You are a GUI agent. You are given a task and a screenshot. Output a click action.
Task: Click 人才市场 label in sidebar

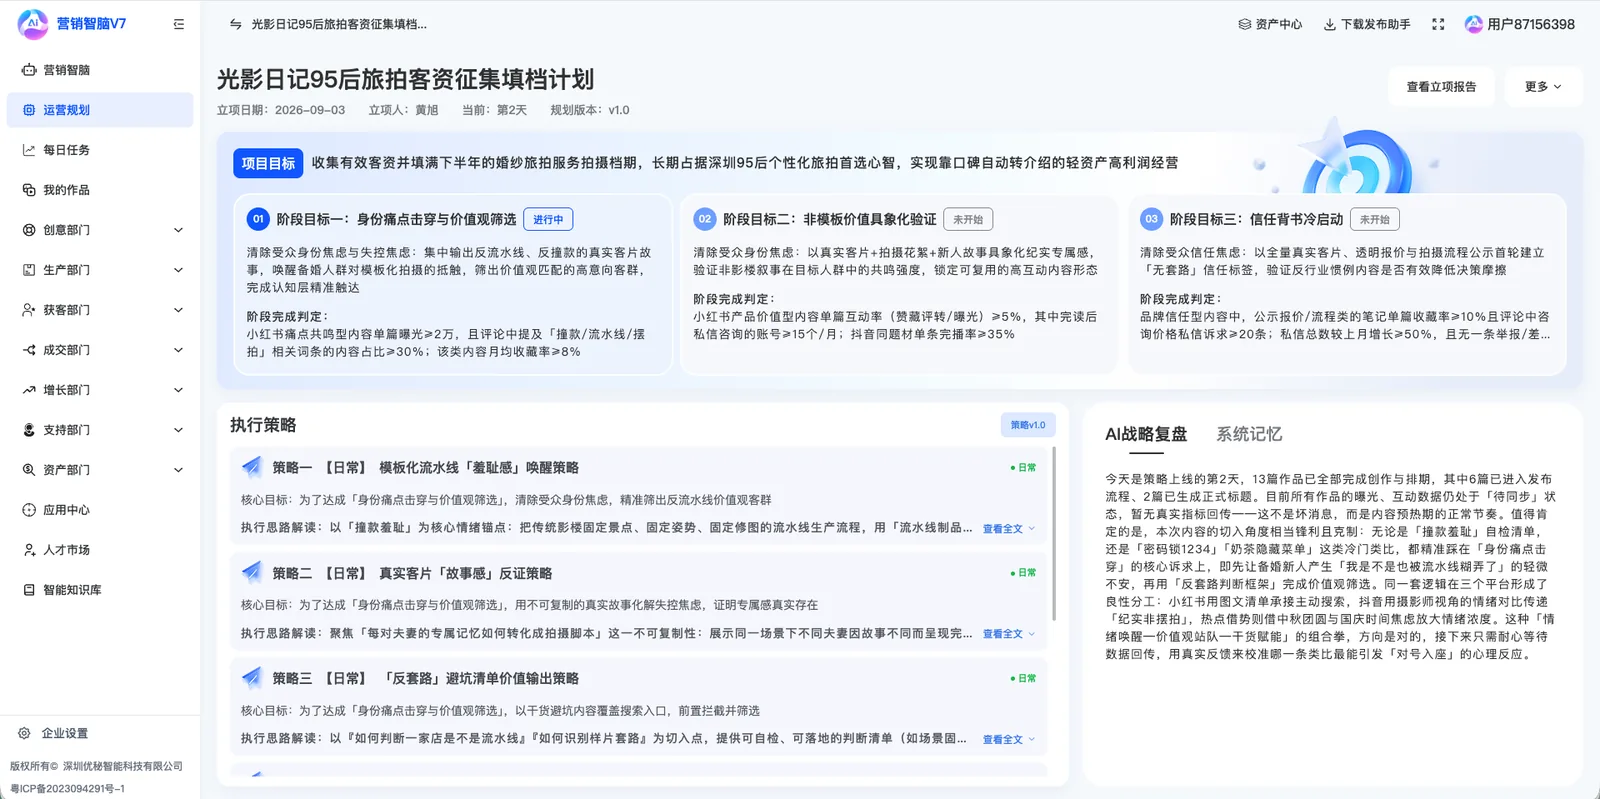click(x=66, y=550)
